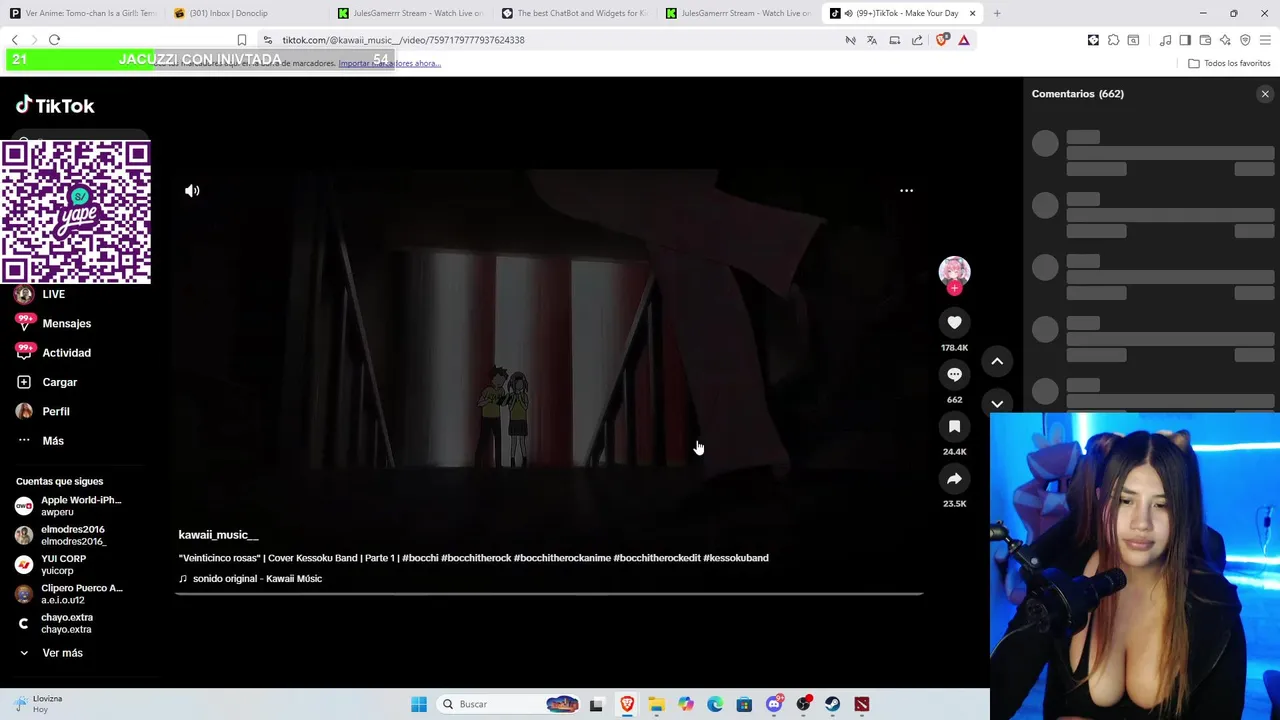
Task: Open the browser extensions puzzle icon
Action: [x=1113, y=40]
